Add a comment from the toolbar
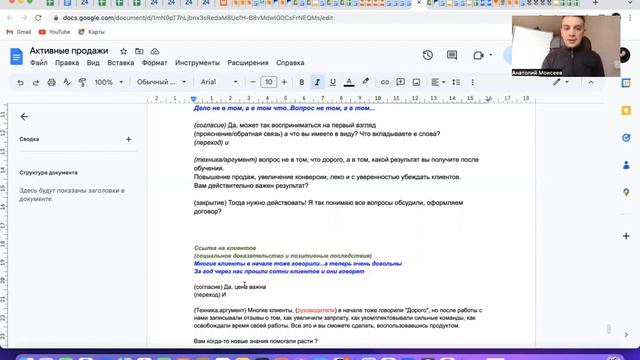This screenshot has height=360, width=640. point(400,82)
